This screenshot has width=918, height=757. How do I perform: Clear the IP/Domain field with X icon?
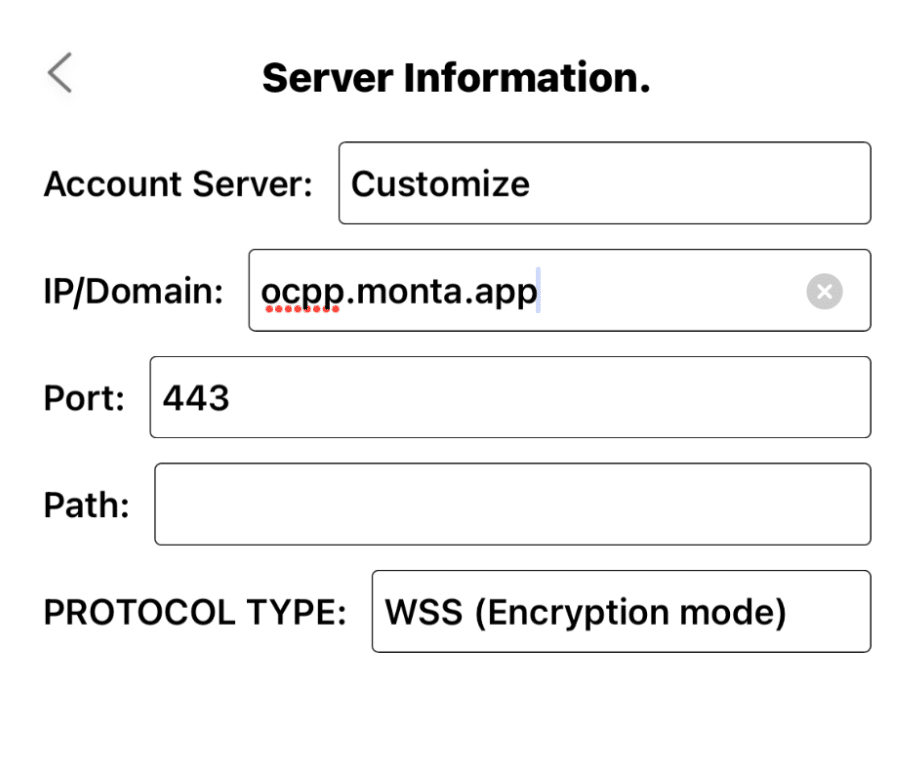[x=824, y=291]
